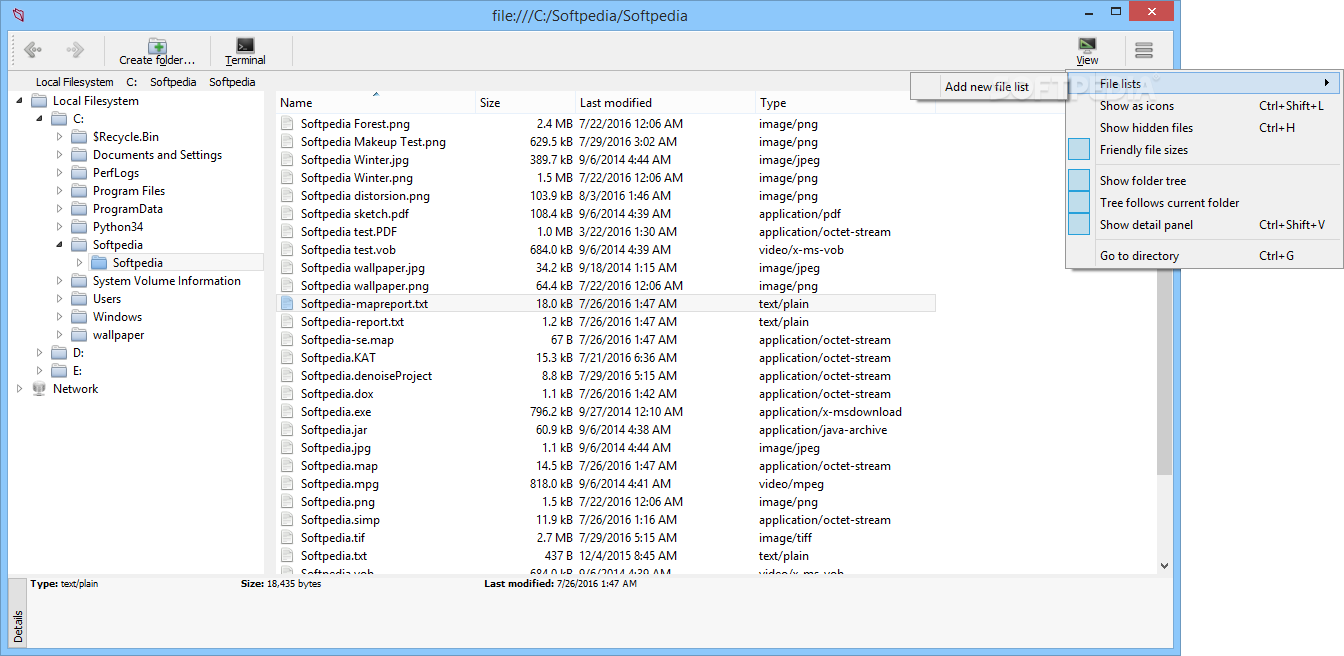Expand the D: drive node
1344x656 pixels.
click(40, 353)
